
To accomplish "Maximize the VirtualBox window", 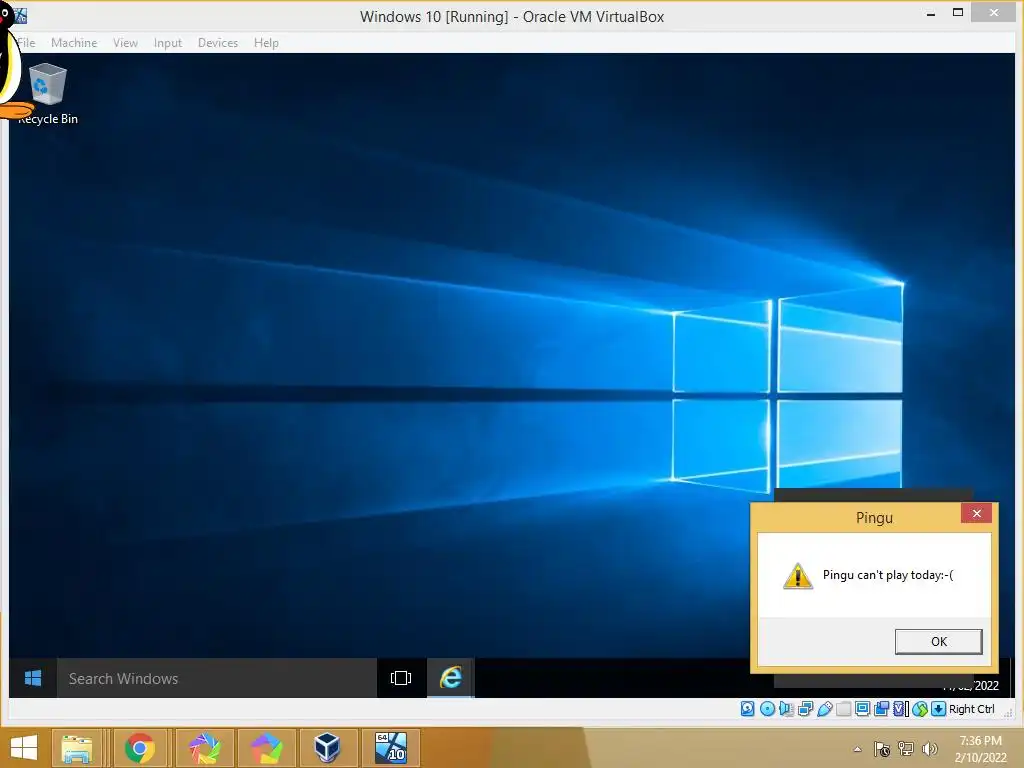I will (x=958, y=12).
